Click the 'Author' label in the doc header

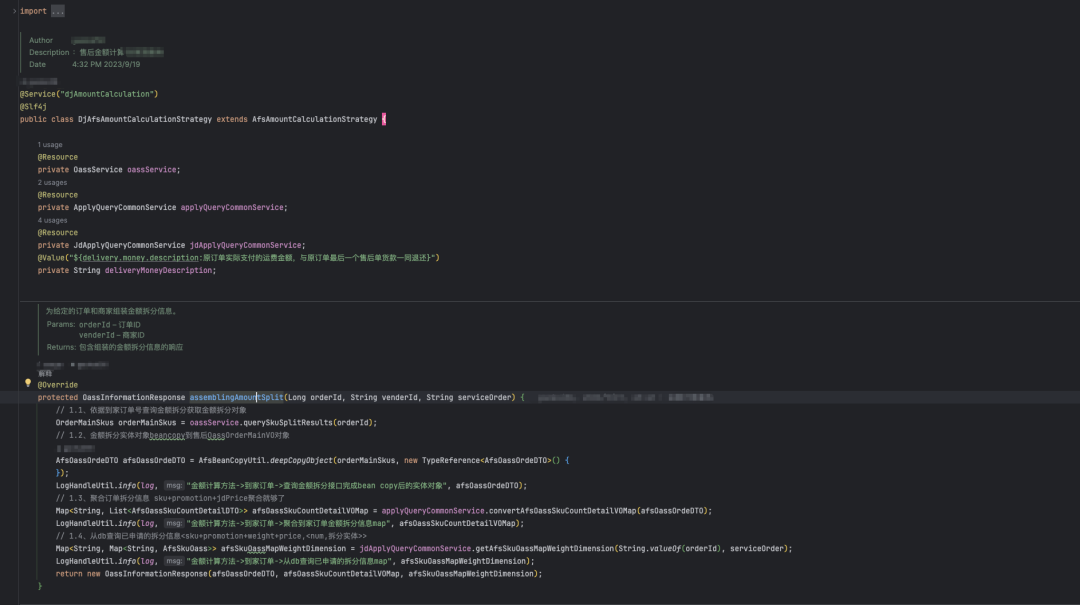41,41
